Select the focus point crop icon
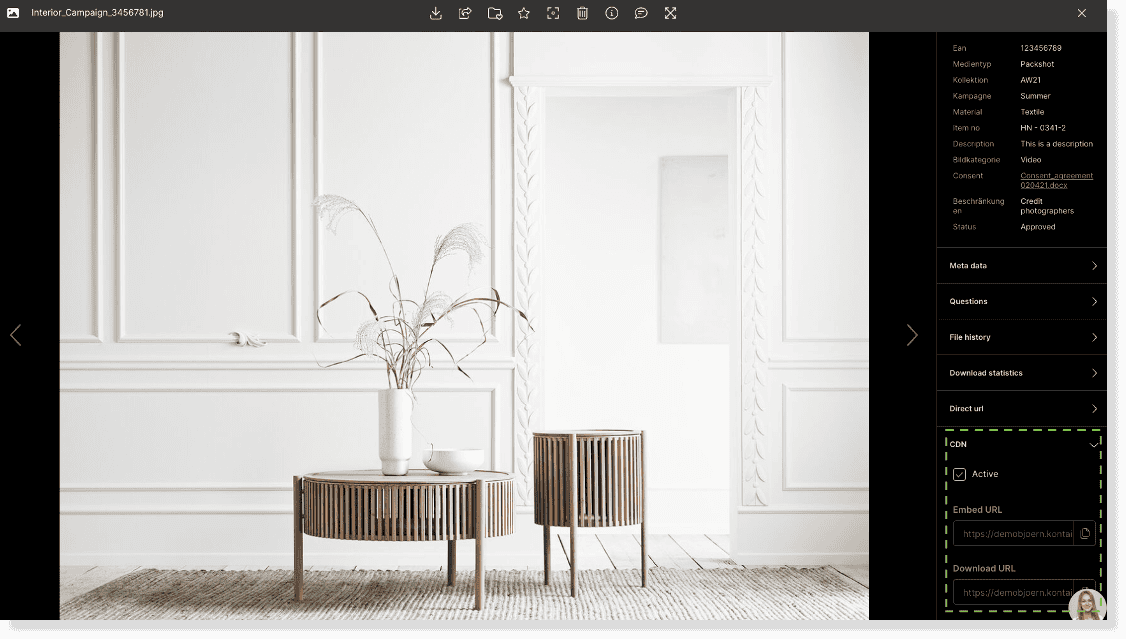 pos(553,13)
